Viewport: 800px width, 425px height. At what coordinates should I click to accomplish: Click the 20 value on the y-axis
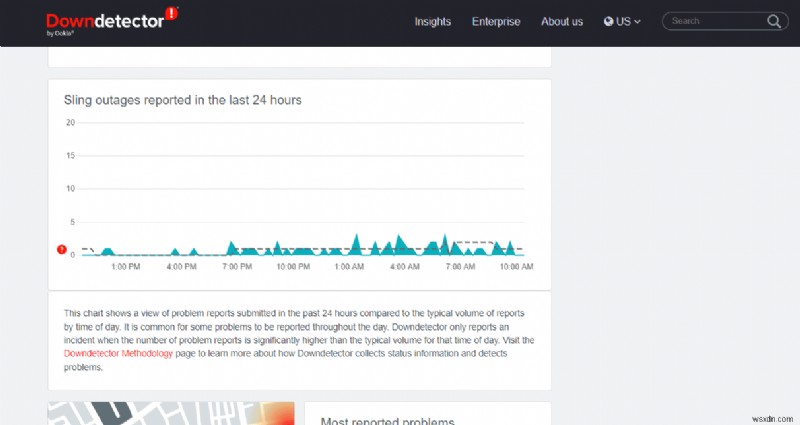click(70, 122)
